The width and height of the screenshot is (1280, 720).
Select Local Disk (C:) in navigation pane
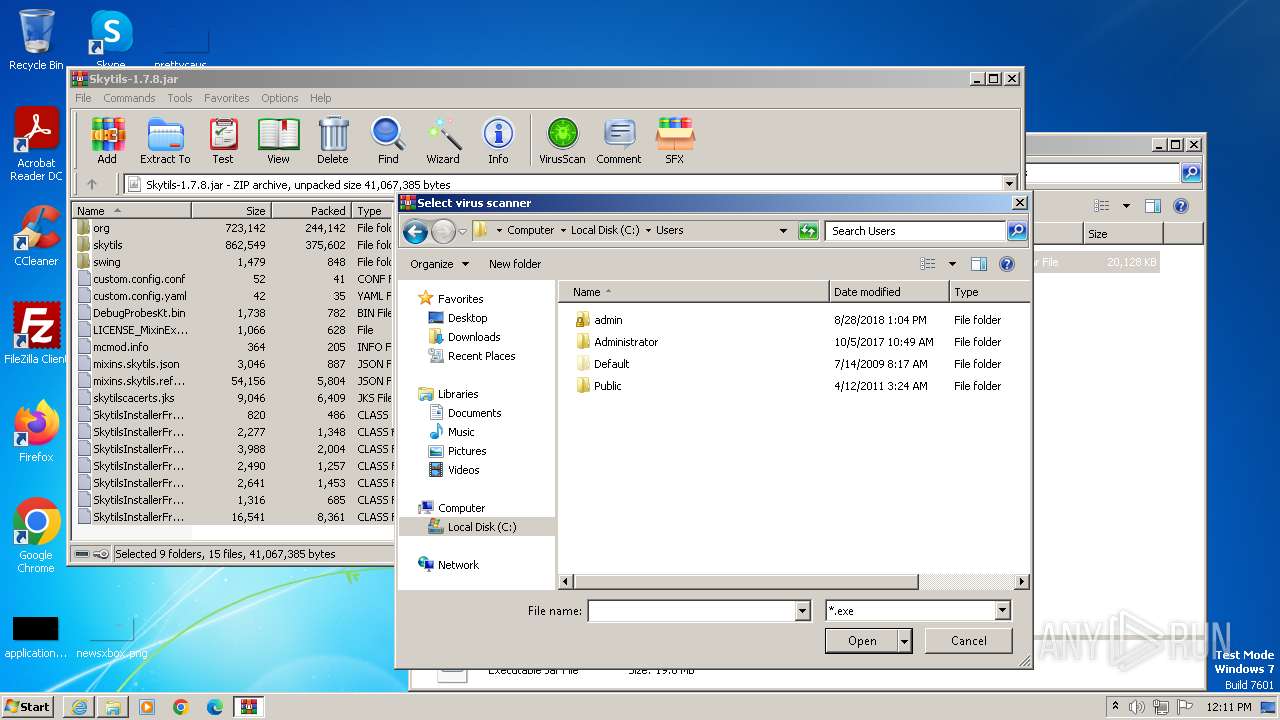482,527
